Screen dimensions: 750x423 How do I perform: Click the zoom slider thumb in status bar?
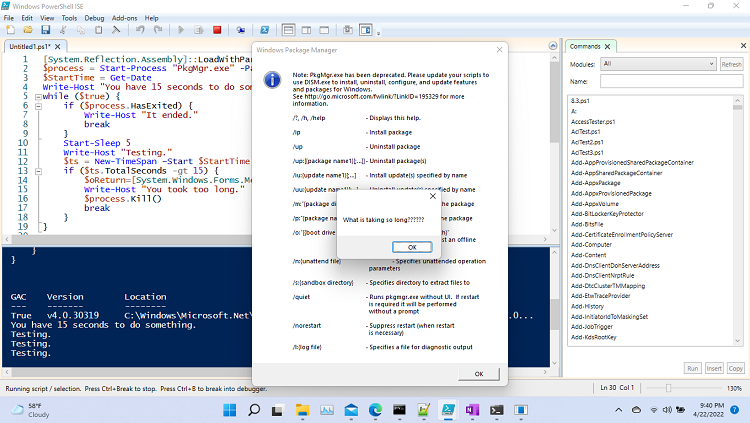(668, 388)
